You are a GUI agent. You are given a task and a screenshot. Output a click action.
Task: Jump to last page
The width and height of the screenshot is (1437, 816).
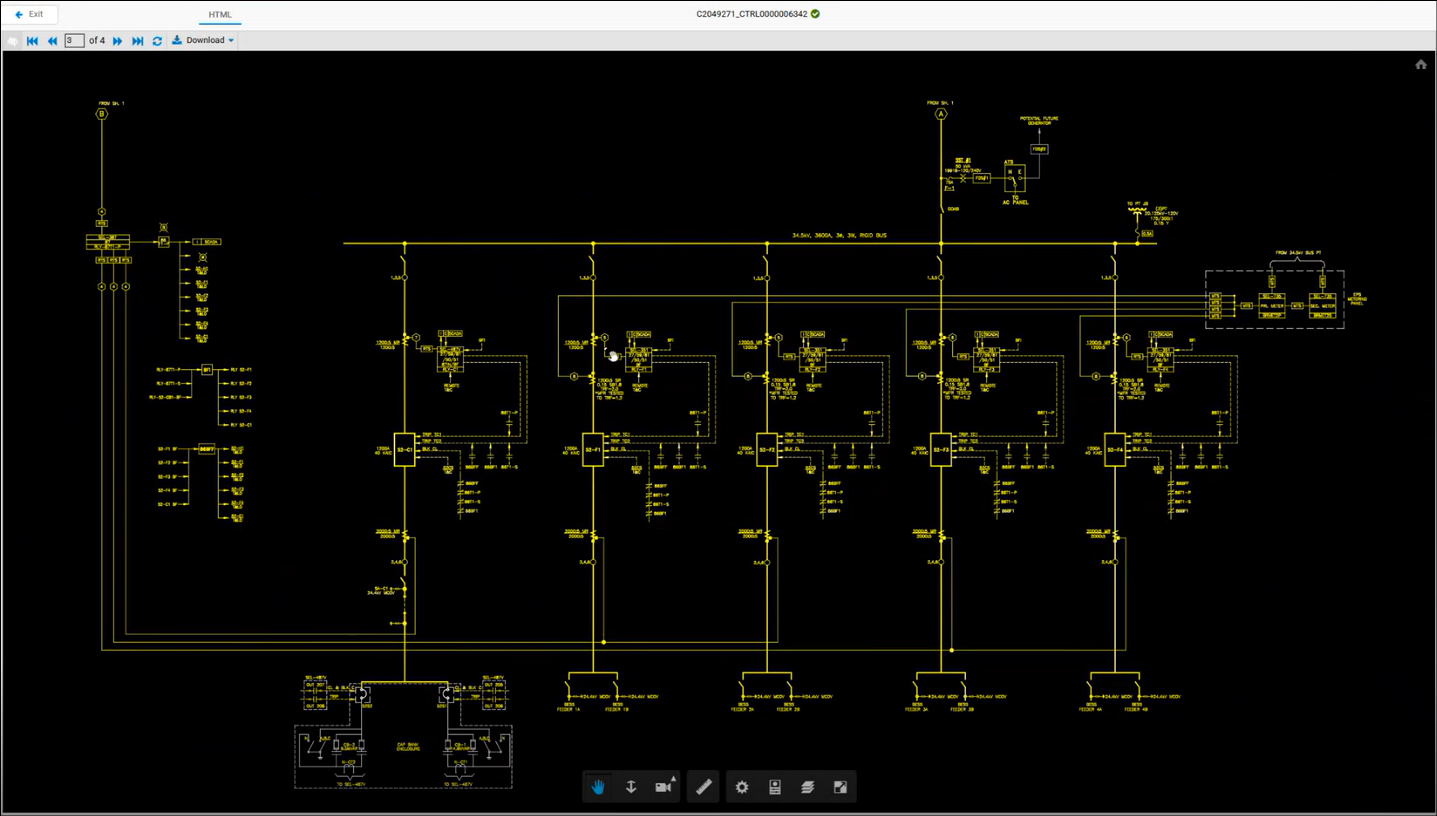[138, 41]
